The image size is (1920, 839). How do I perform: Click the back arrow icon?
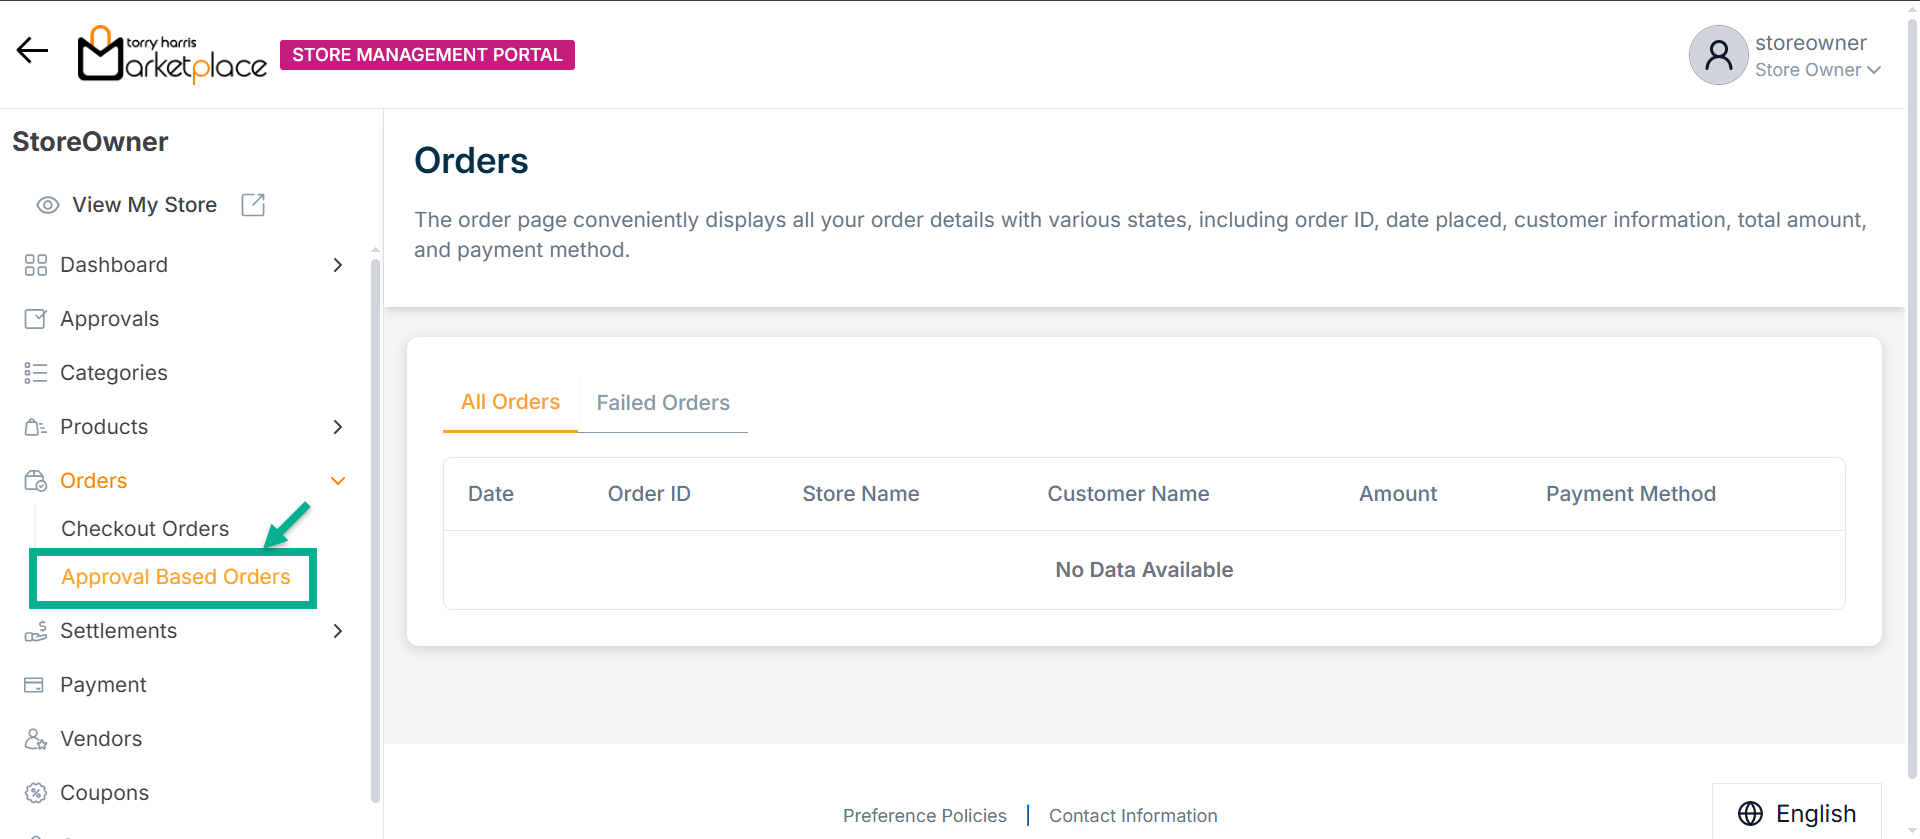pos(32,51)
